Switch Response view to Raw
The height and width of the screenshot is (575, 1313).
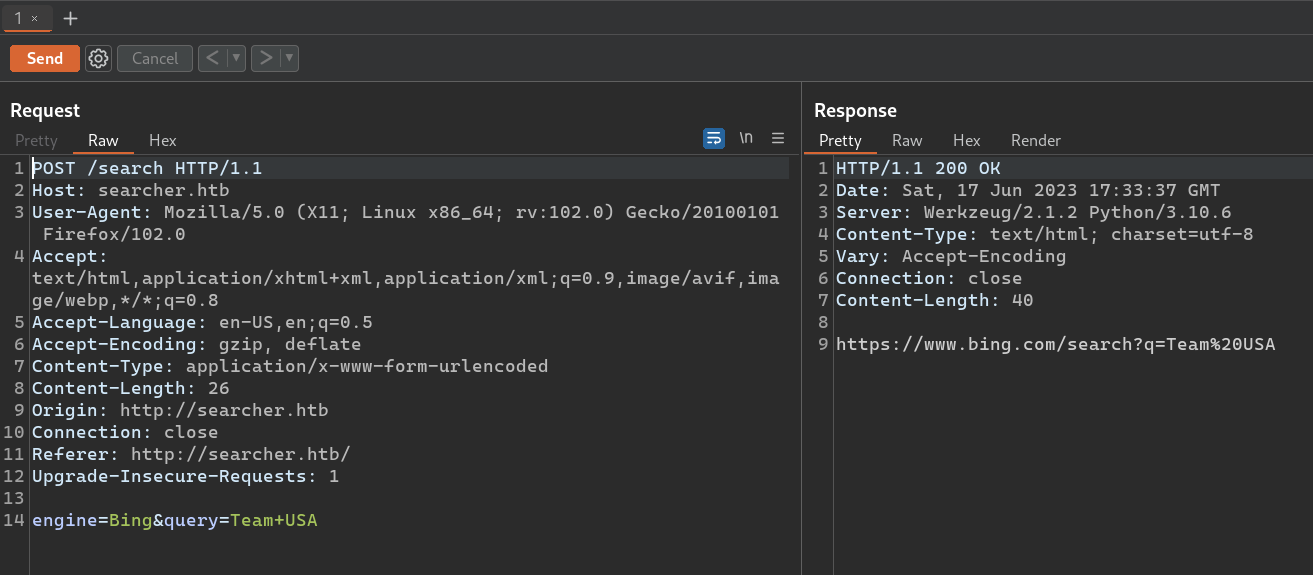[907, 140]
